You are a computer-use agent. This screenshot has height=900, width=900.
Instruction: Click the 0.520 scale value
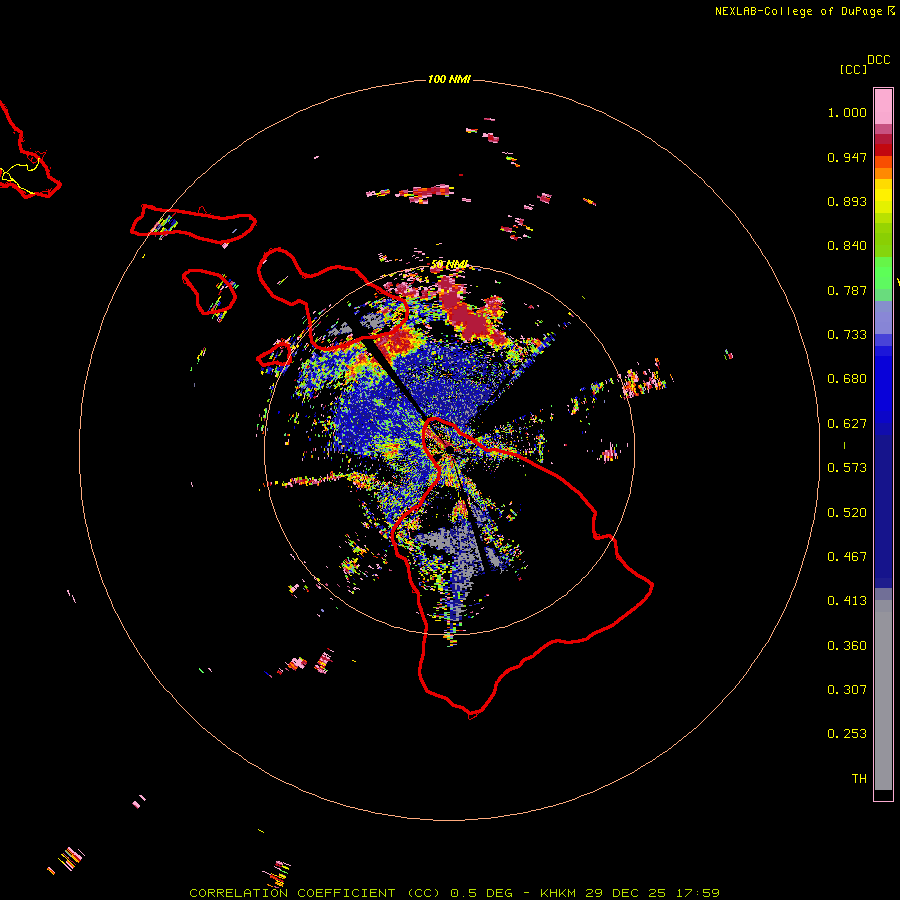[847, 513]
